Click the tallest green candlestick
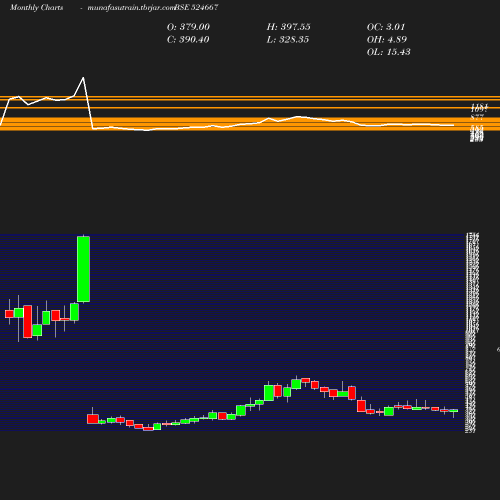 [x=83, y=269]
